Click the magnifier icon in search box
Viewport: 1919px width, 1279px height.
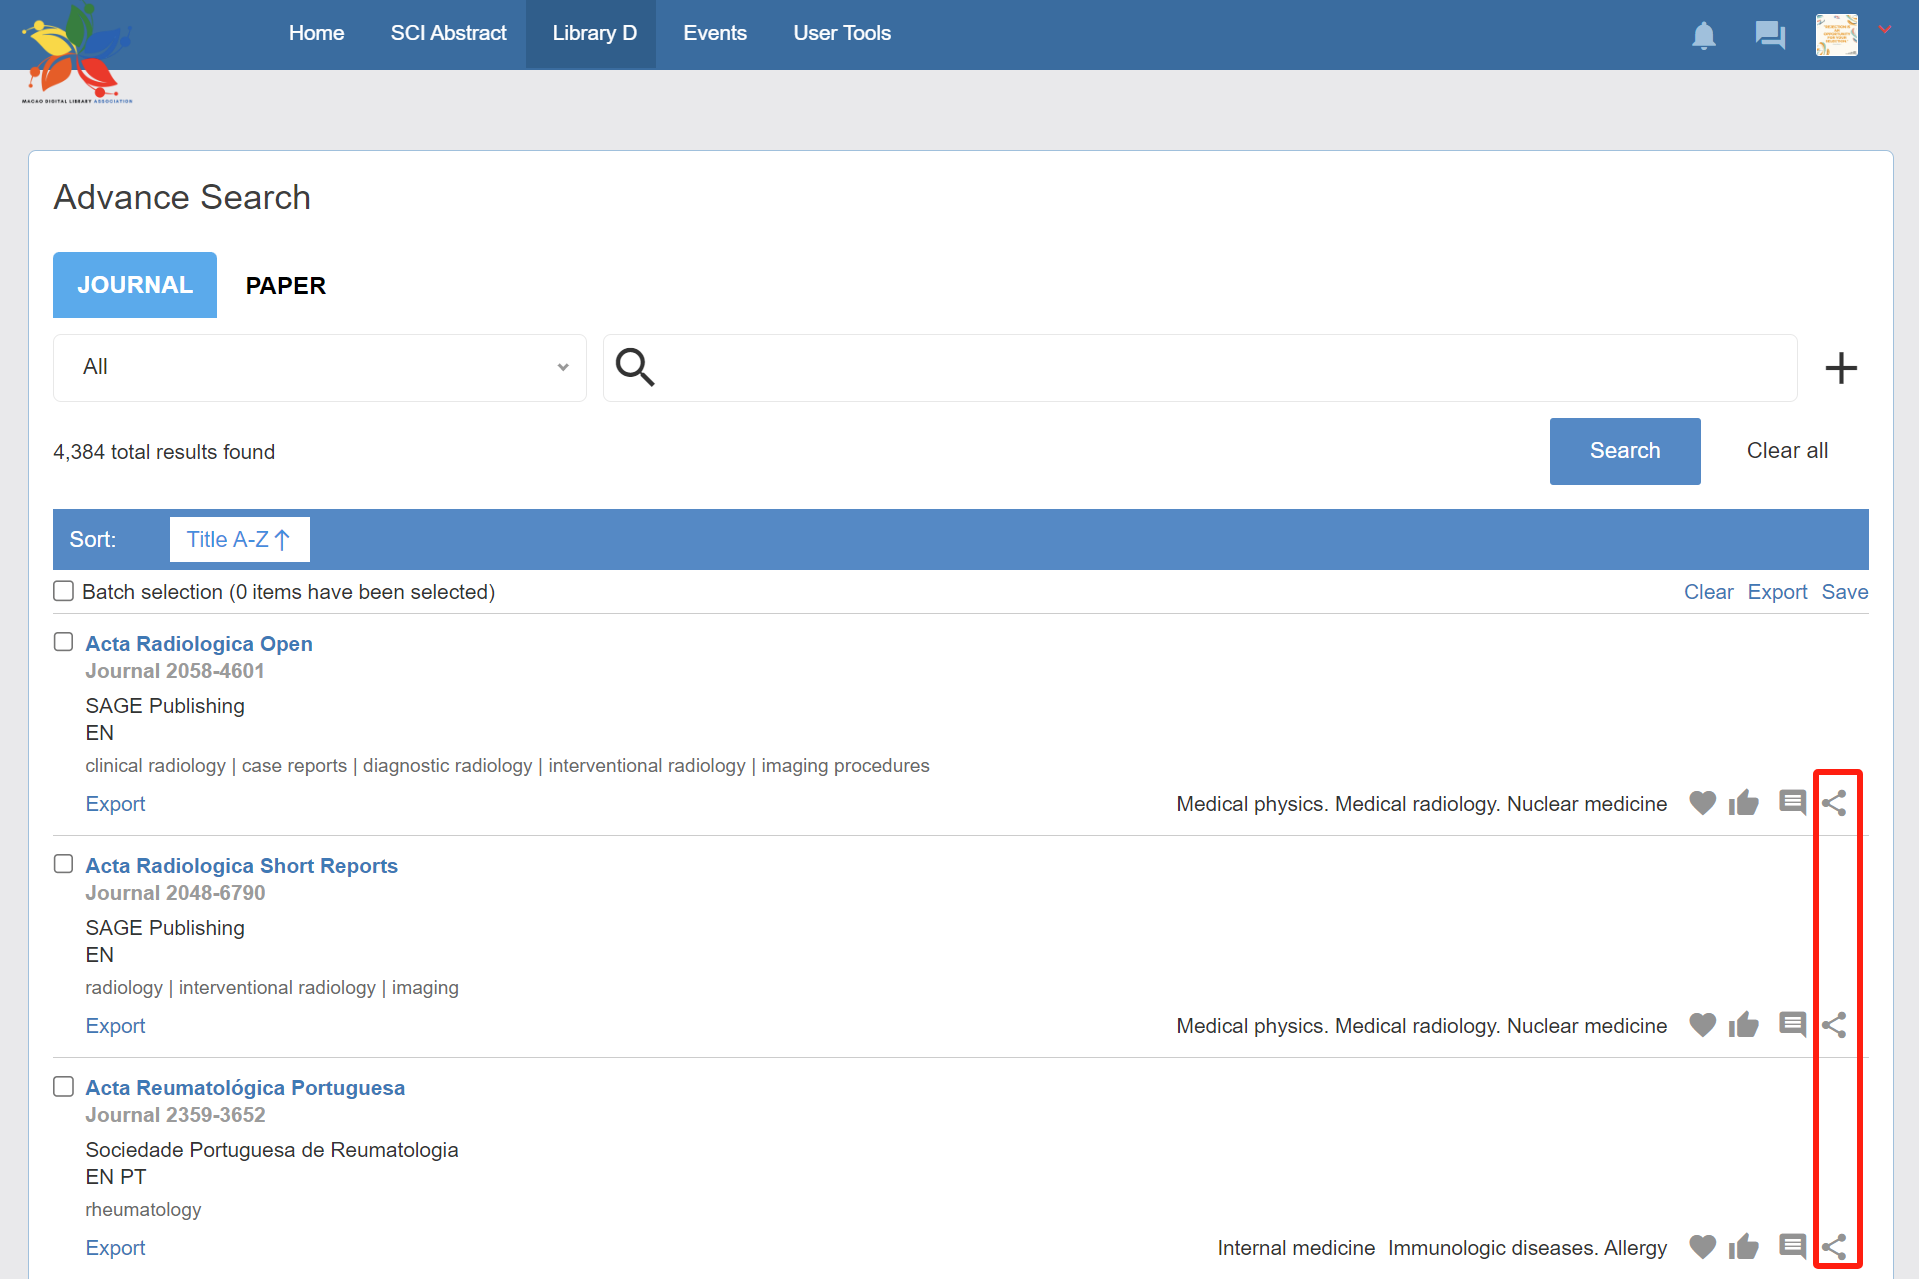coord(635,368)
